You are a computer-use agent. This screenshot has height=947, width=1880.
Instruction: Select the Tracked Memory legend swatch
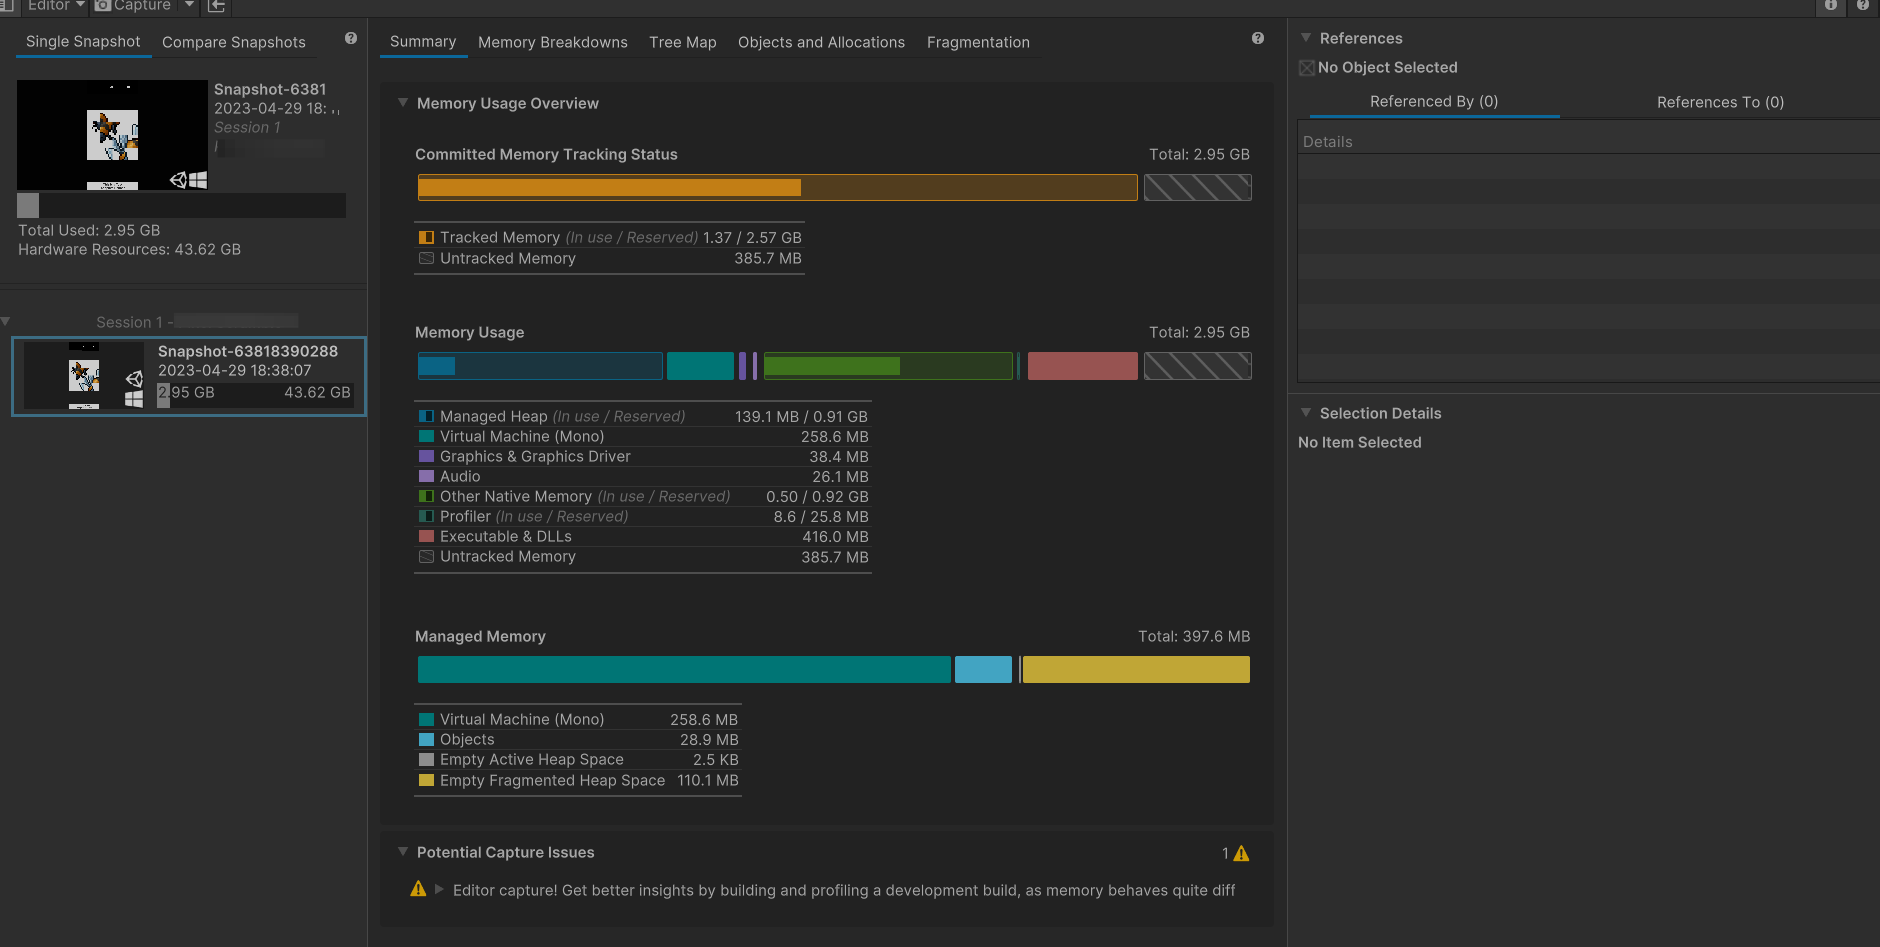coord(426,237)
